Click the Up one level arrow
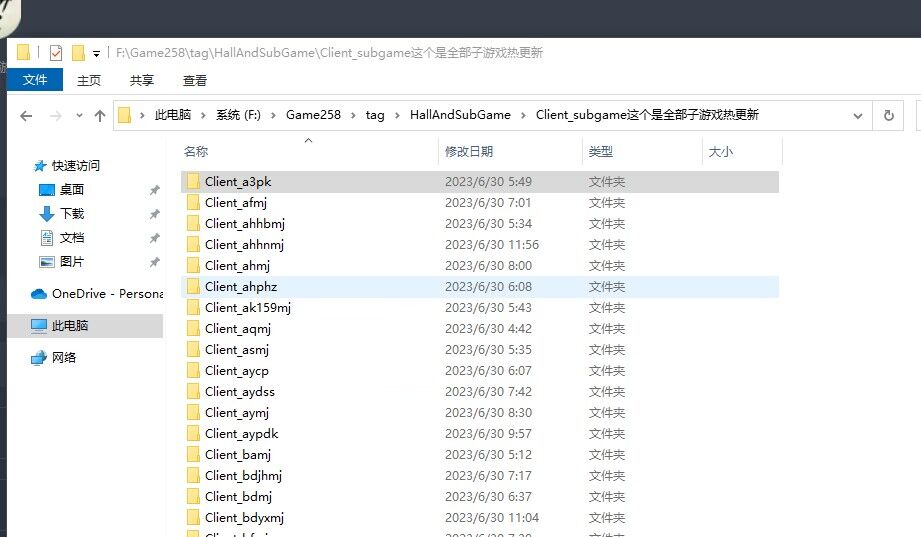The image size is (921, 537). [99, 116]
